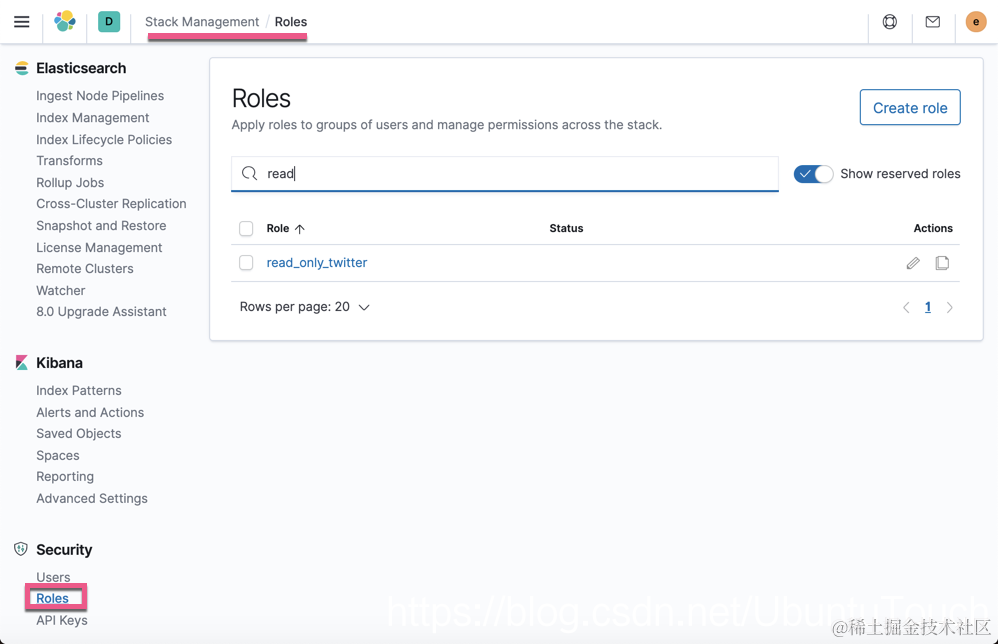Open Cross-Cluster Replication

tap(111, 204)
